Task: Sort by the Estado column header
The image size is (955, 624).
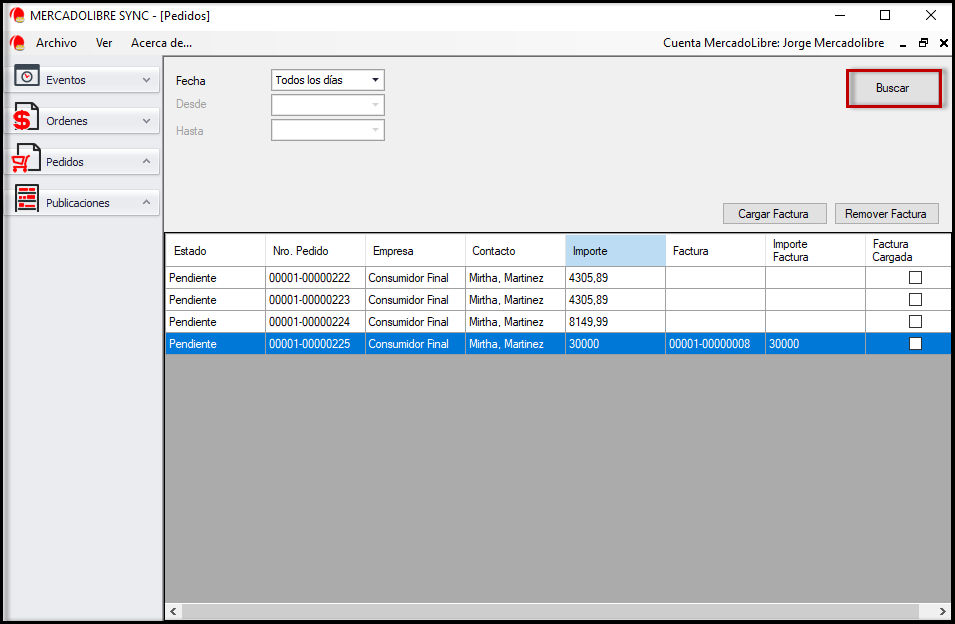Action: 216,251
